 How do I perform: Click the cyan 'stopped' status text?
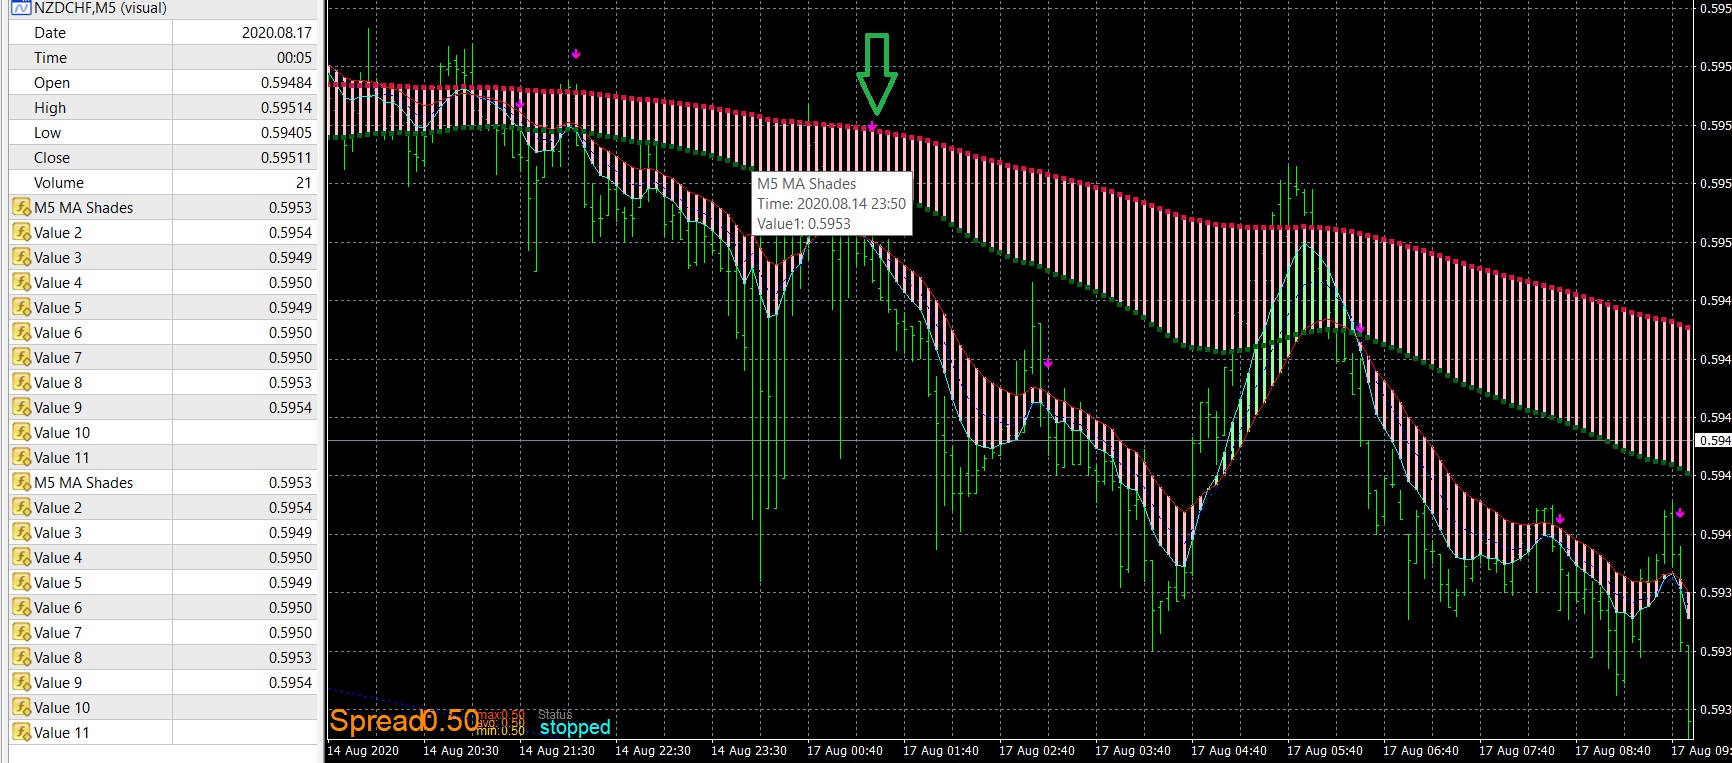[575, 727]
